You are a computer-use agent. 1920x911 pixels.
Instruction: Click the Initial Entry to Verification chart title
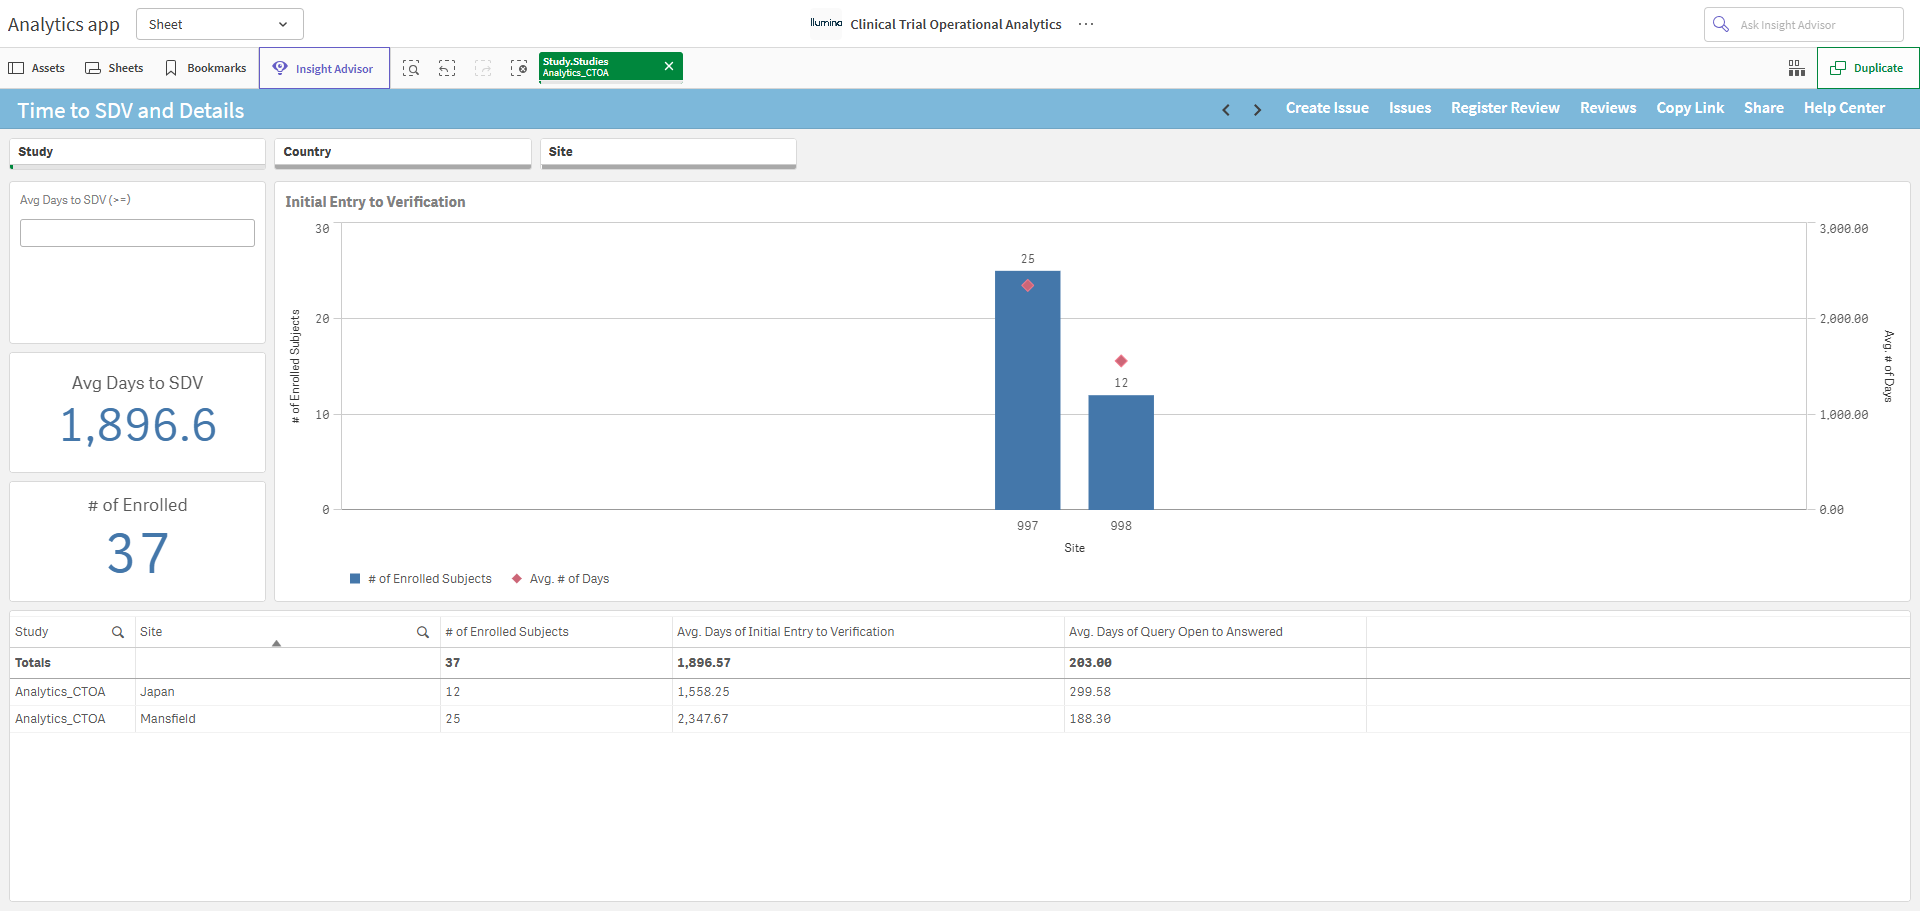(x=375, y=202)
